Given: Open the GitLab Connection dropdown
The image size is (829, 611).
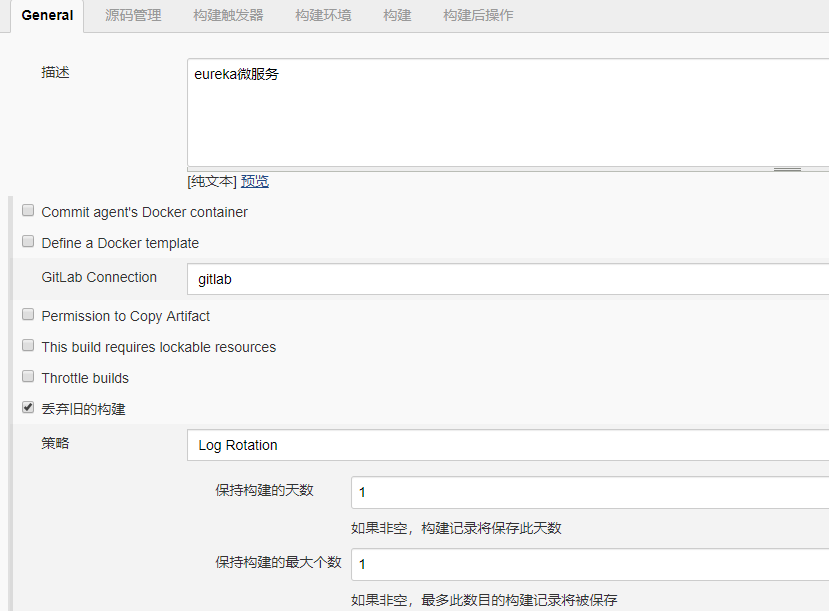Looking at the screenshot, I should pos(508,279).
